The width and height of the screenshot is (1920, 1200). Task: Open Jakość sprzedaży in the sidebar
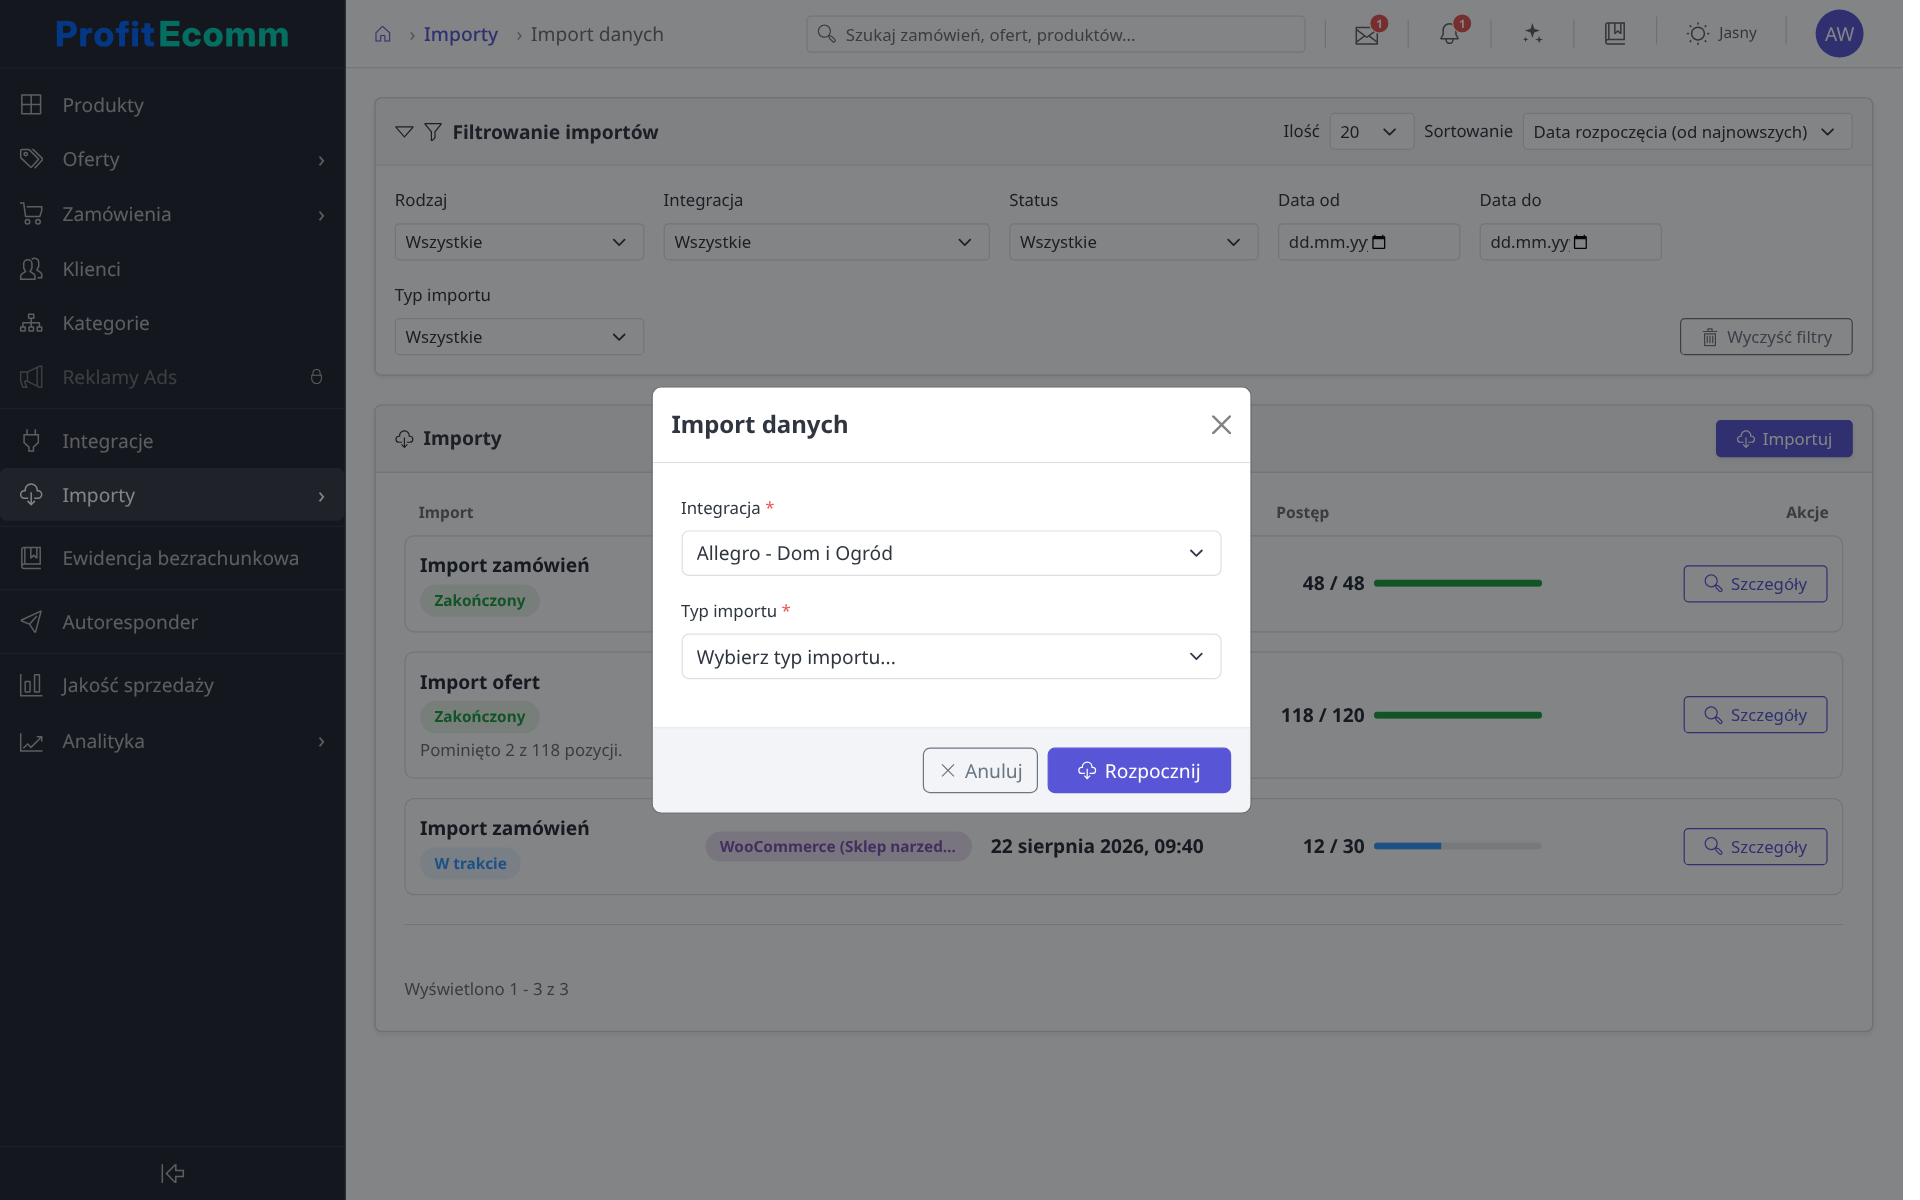coord(172,685)
